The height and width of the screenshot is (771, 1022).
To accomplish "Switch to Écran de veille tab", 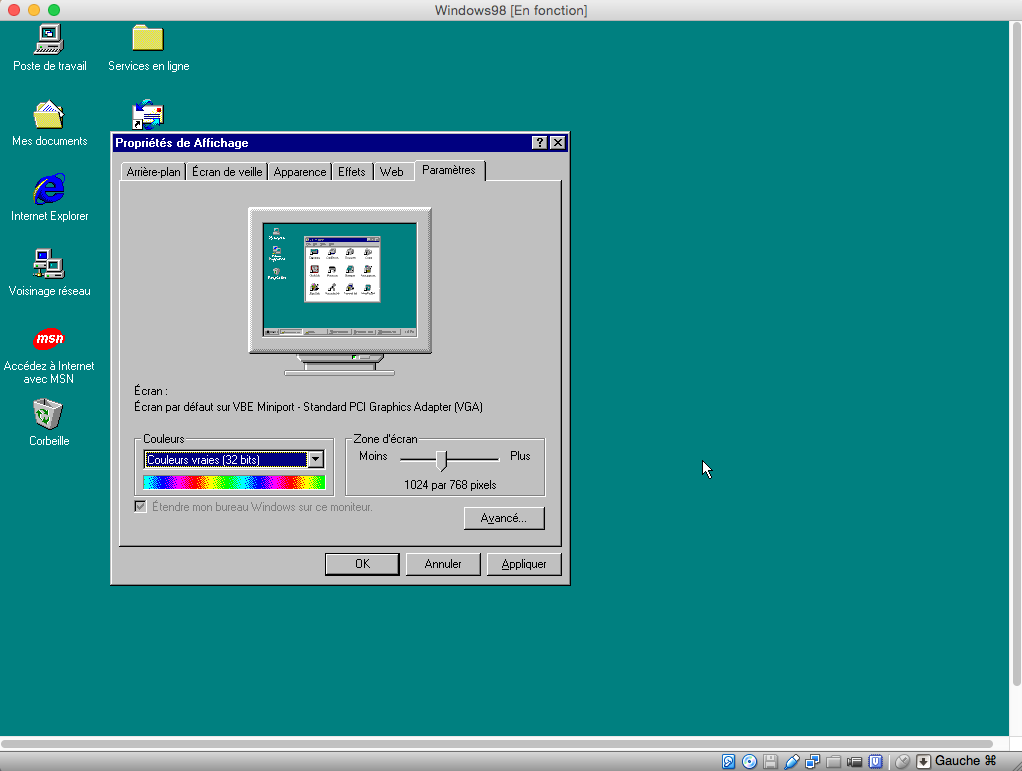I will pyautogui.click(x=227, y=171).
